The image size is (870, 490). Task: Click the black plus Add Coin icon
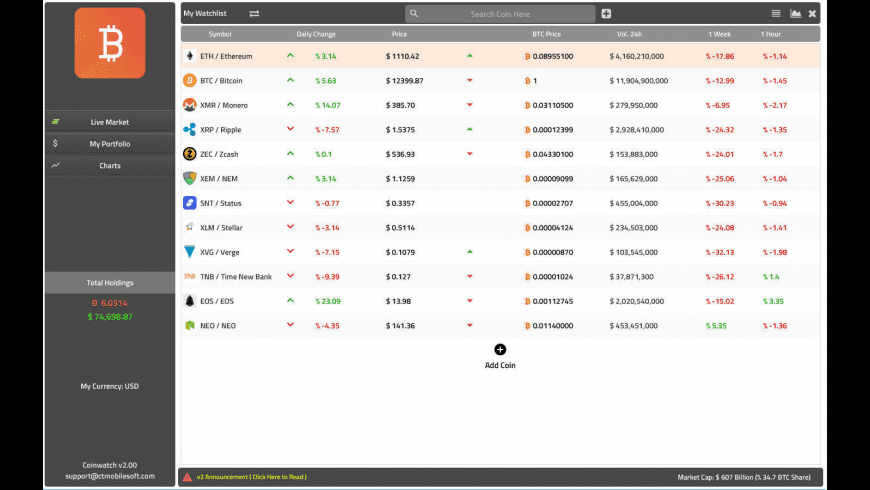coord(500,350)
